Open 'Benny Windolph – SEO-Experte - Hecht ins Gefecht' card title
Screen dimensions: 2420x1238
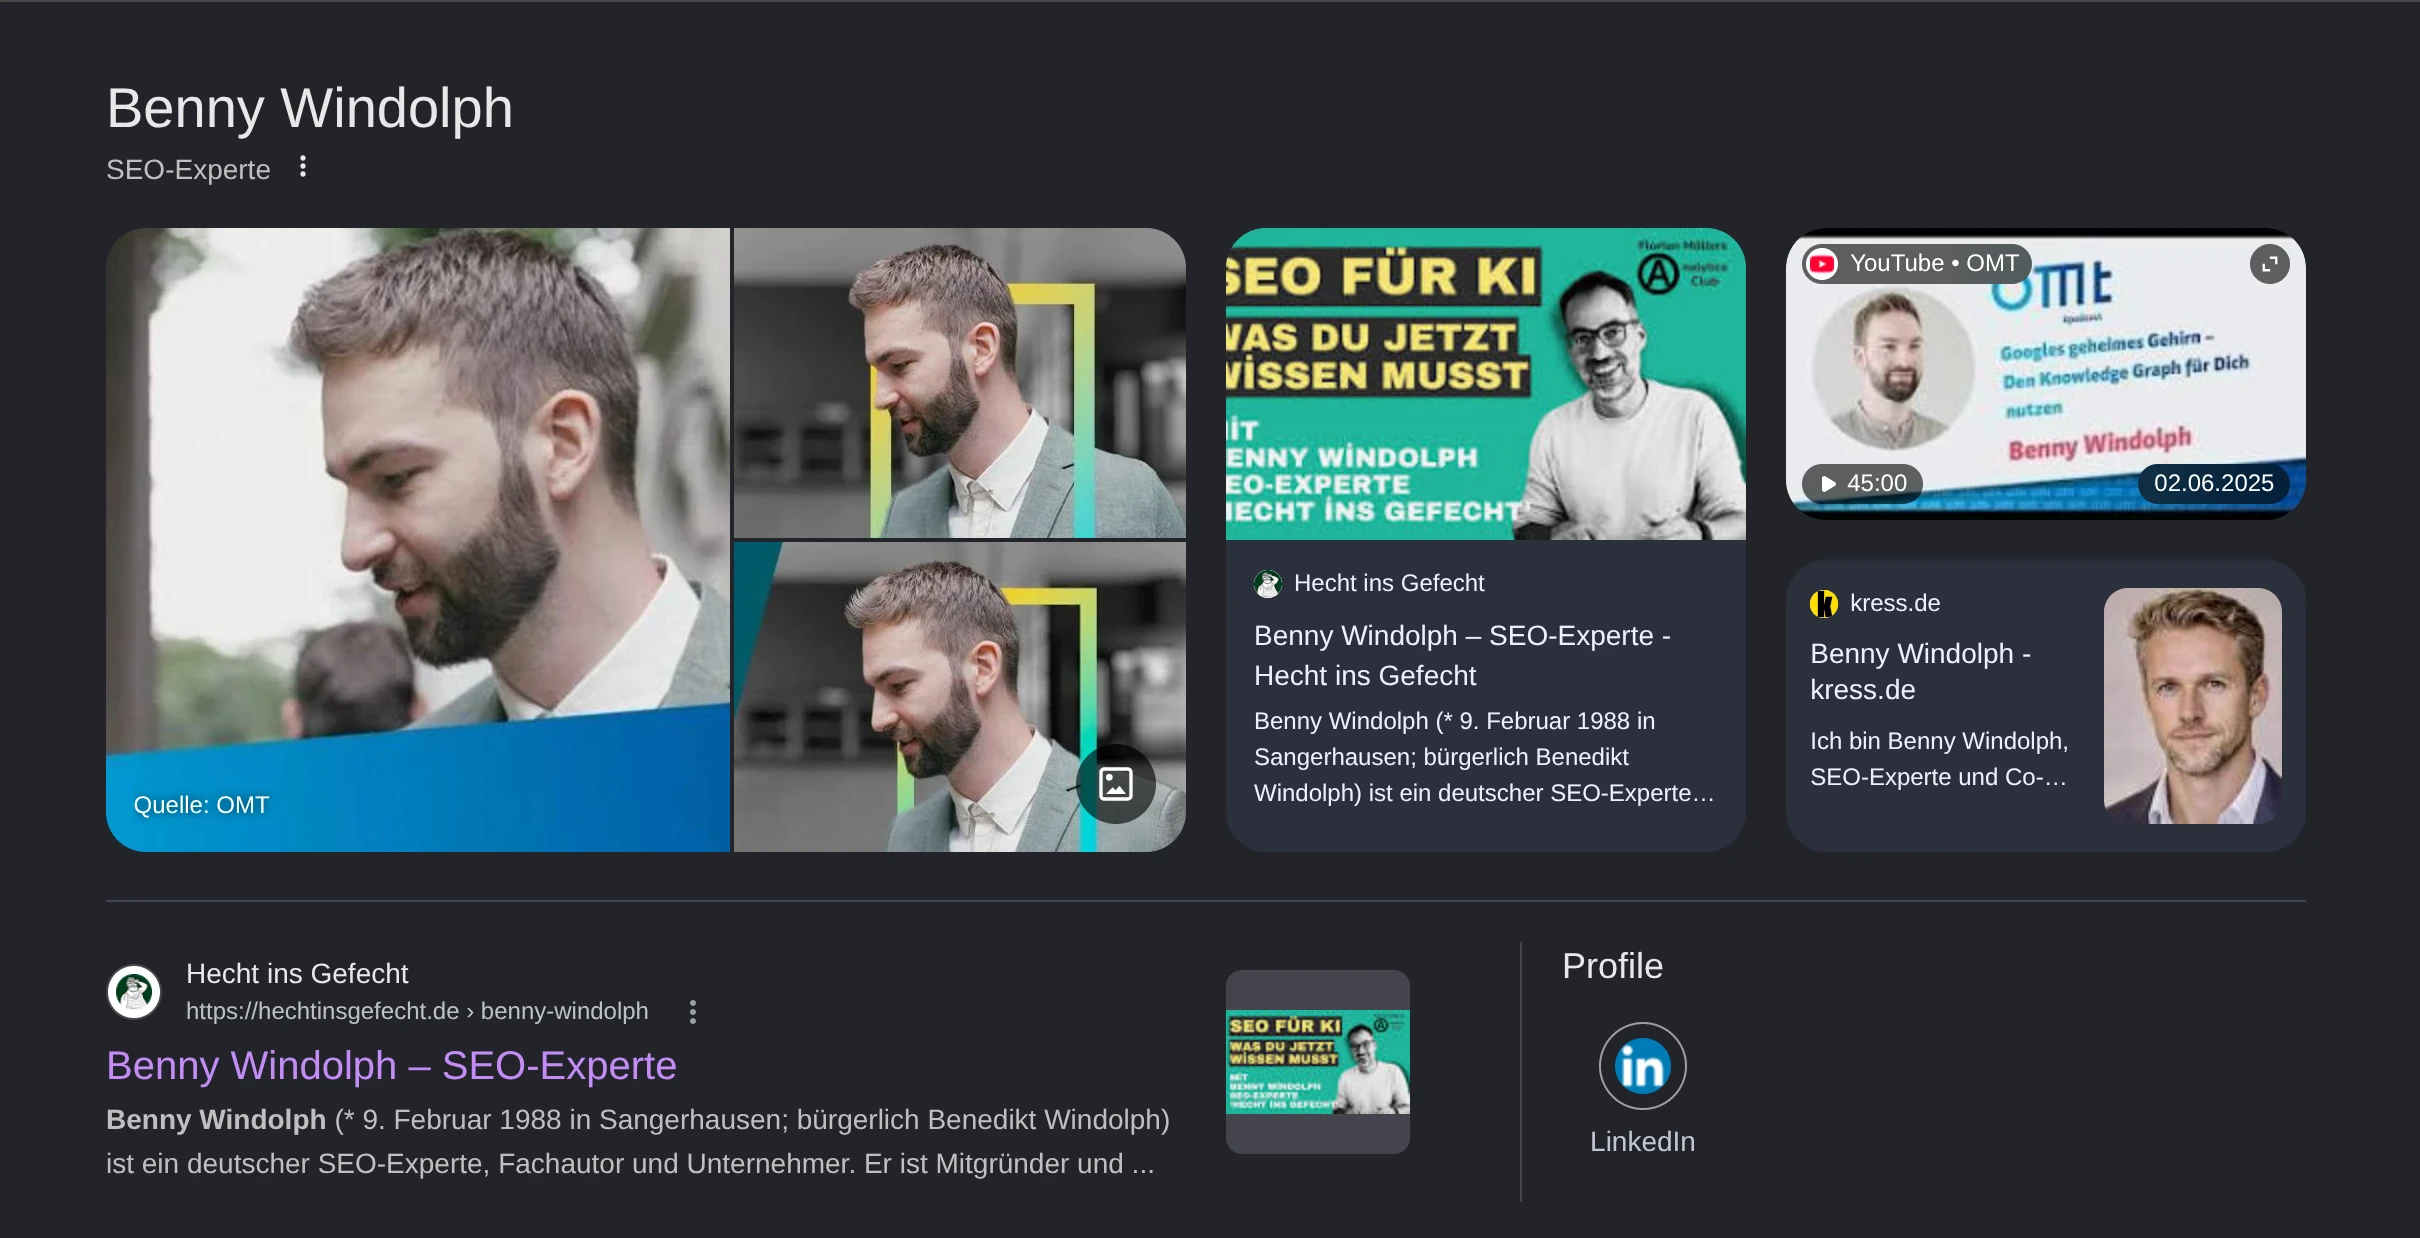pos(1462,656)
